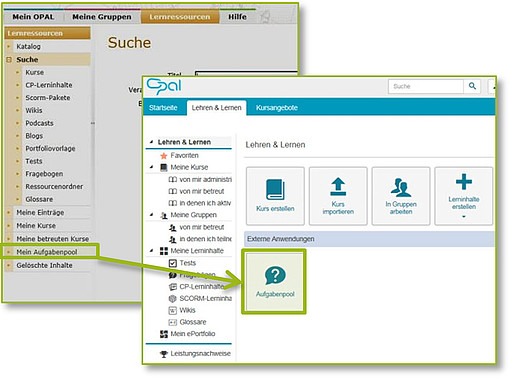Click the 'von mir betreut' courses book icon
The height and width of the screenshot is (378, 509).
click(x=173, y=191)
